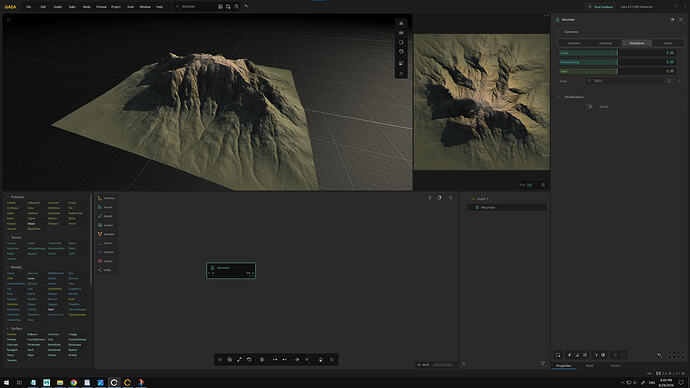The image size is (690, 388).
Task: Click the undo arrow in top toolbar
Action: tap(246, 7)
